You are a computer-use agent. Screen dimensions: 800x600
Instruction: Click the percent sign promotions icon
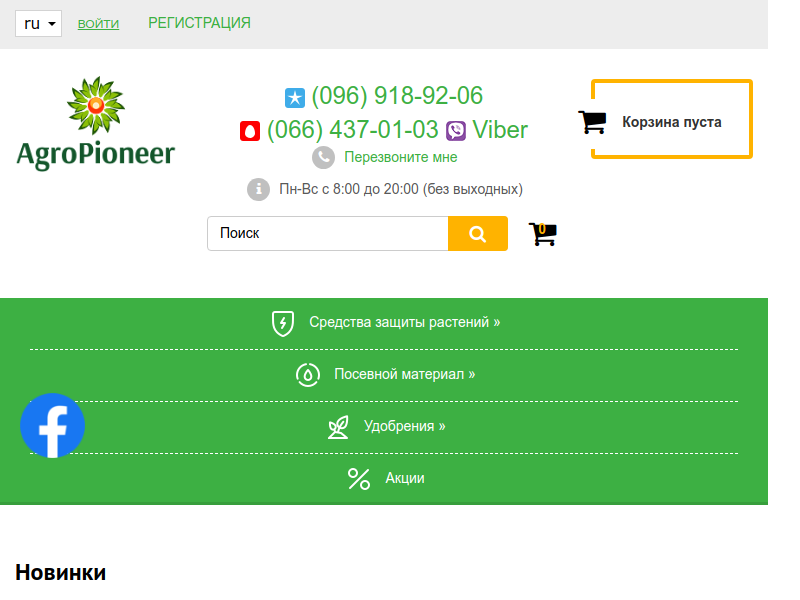pos(359,479)
